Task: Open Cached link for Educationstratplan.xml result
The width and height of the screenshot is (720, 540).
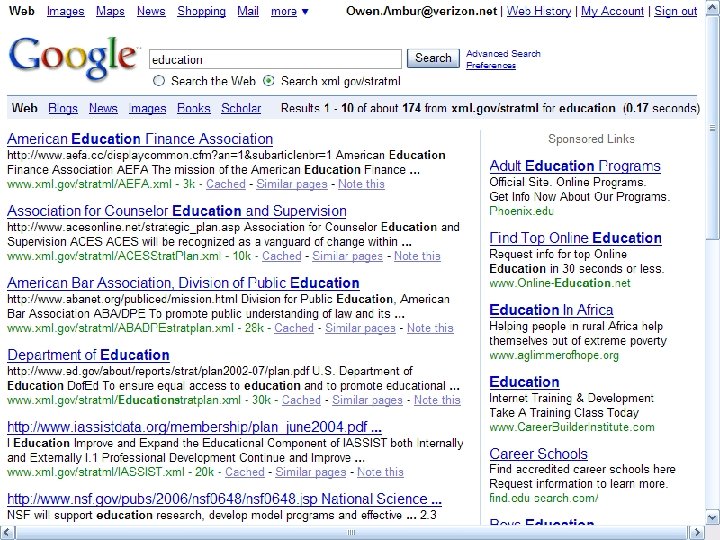Action: [301, 400]
